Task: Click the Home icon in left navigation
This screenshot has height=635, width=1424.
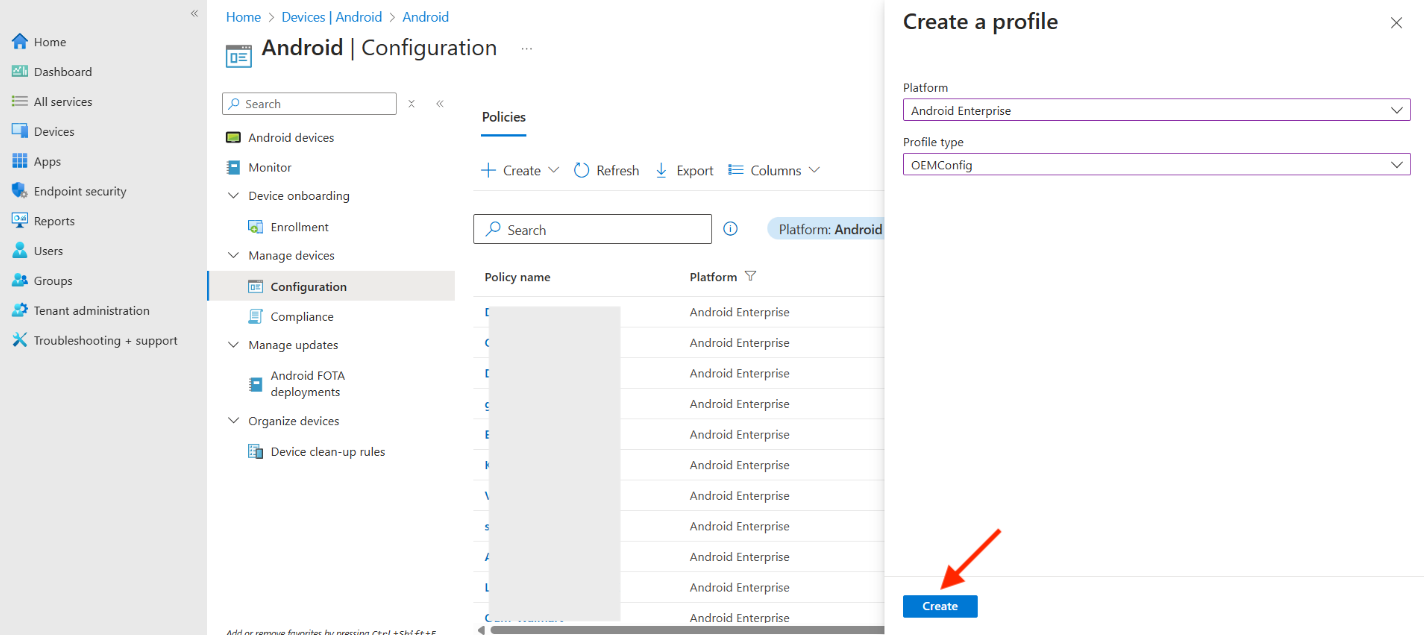Action: (19, 42)
